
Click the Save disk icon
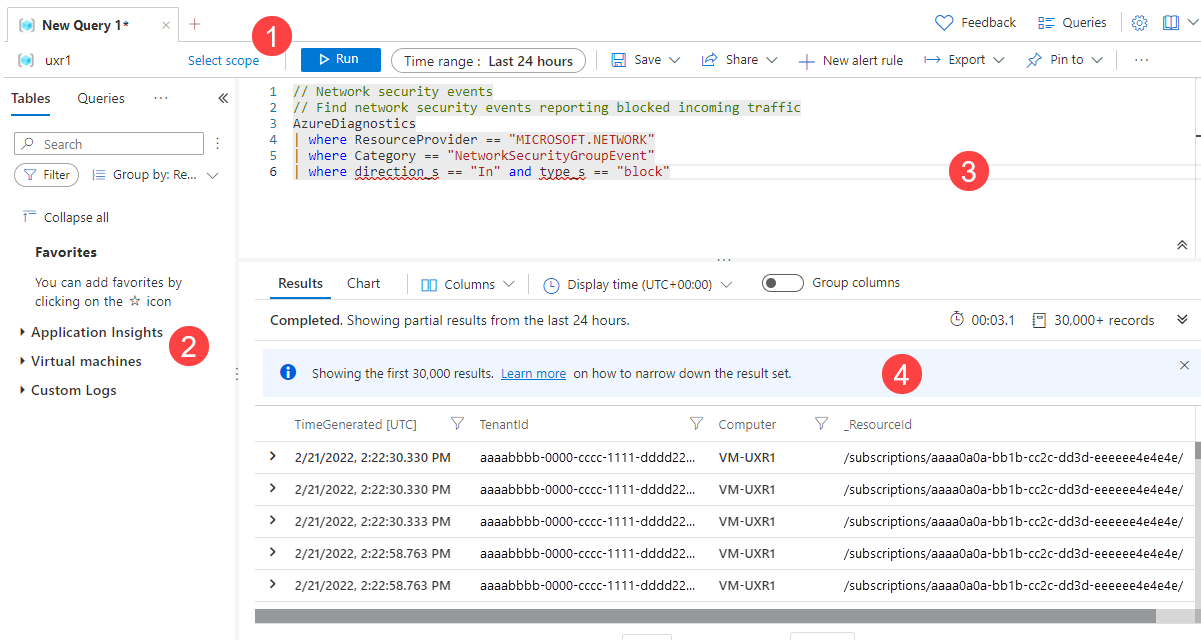[x=618, y=60]
